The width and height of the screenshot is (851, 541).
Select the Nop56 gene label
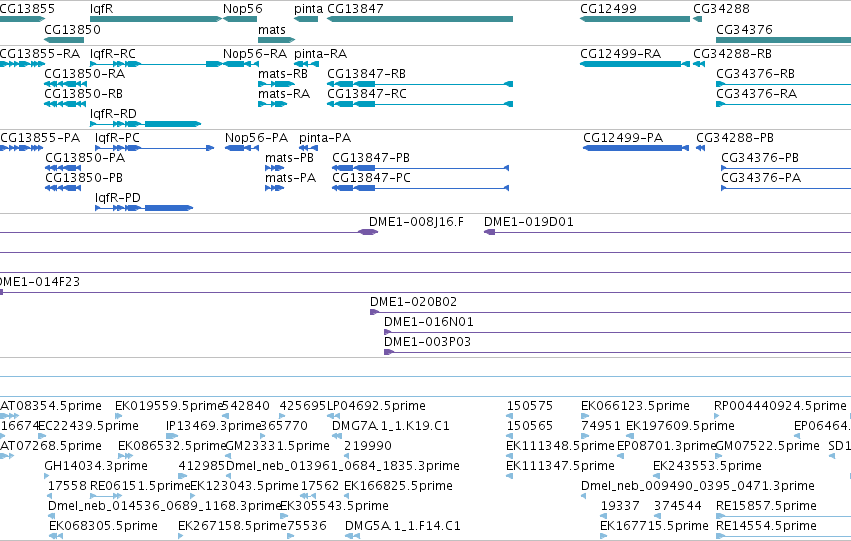click(243, 9)
